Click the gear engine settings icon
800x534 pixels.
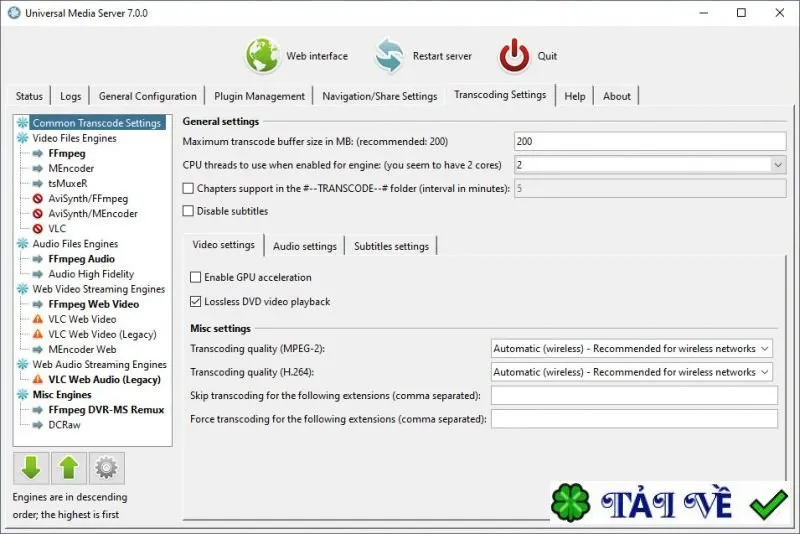(106, 468)
